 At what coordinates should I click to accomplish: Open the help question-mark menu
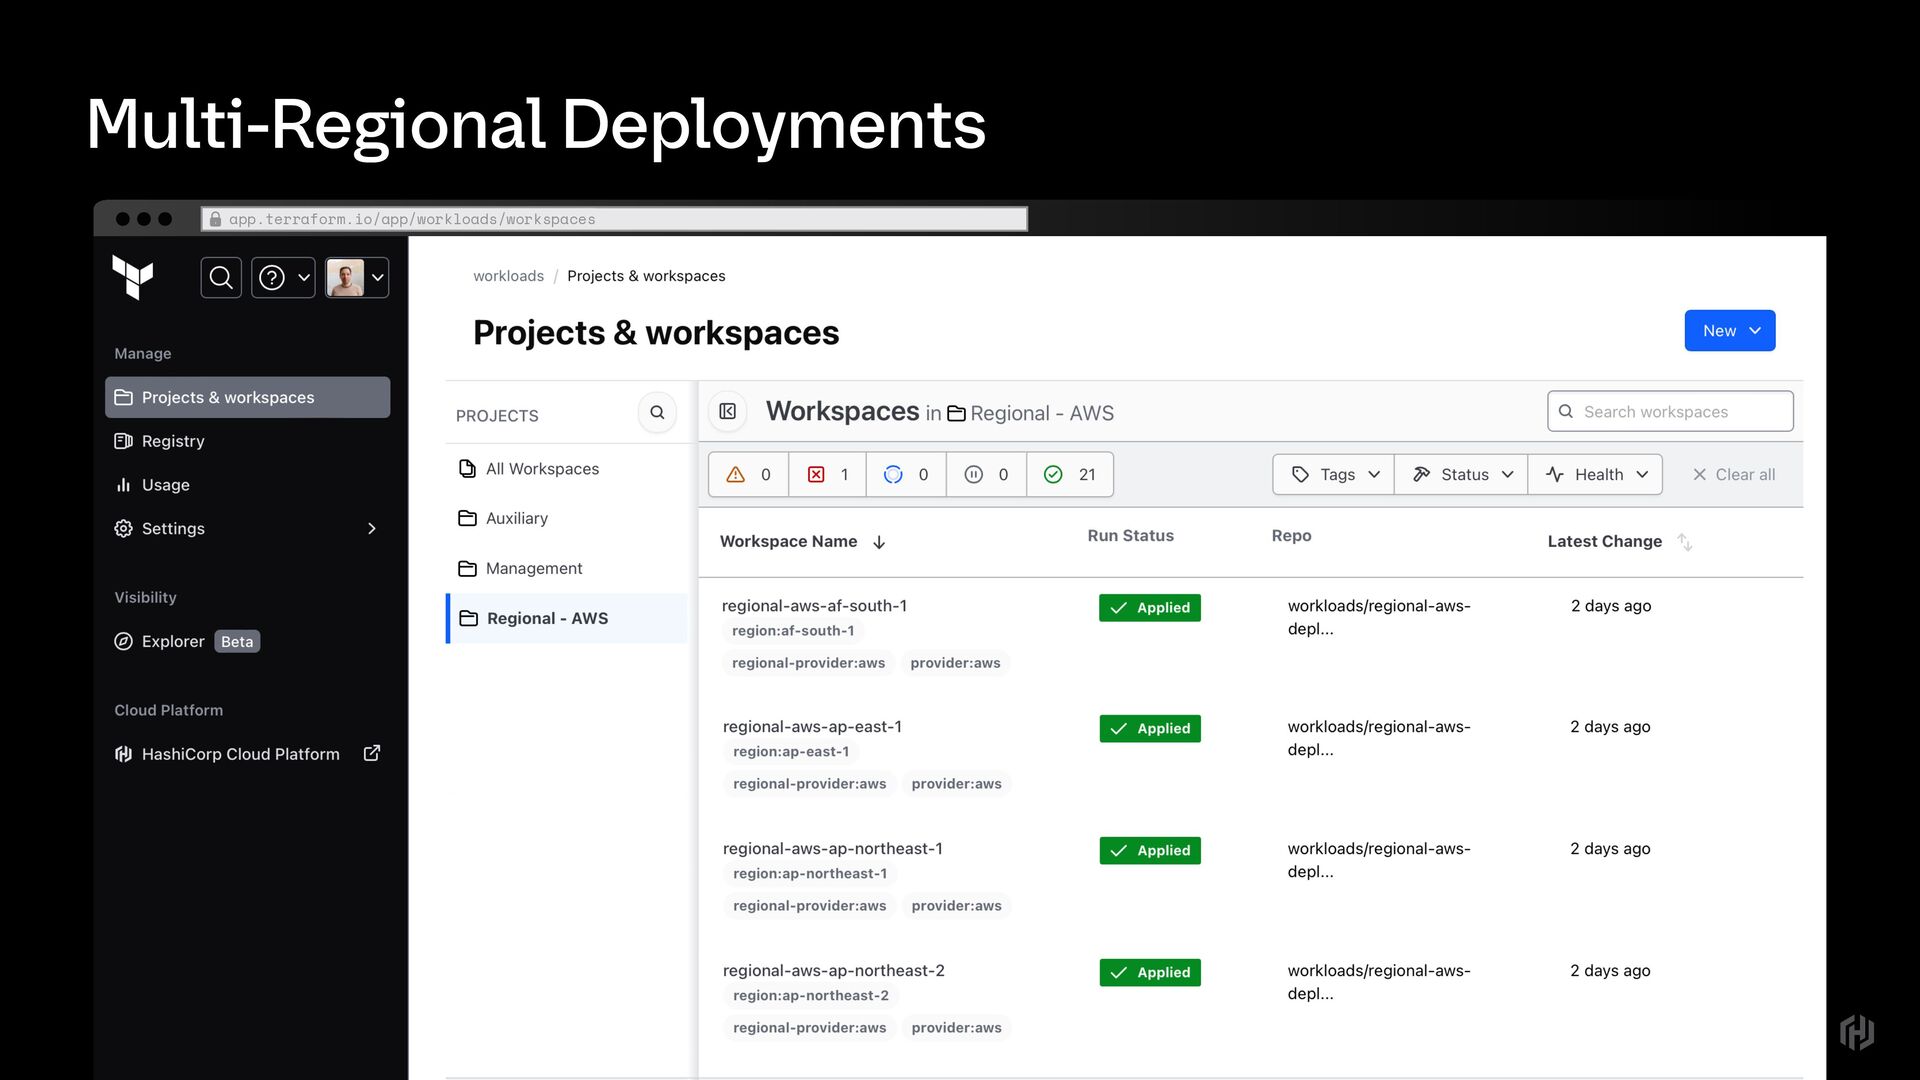click(x=283, y=277)
